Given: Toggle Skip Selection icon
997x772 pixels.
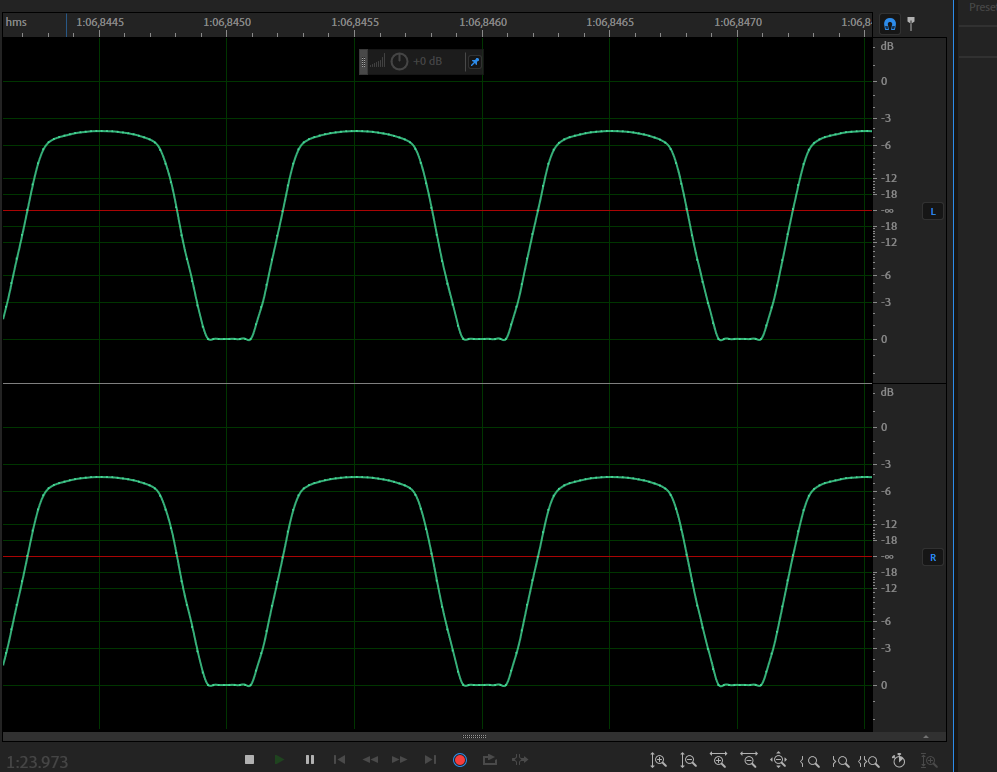Looking at the screenshot, I should point(520,760).
